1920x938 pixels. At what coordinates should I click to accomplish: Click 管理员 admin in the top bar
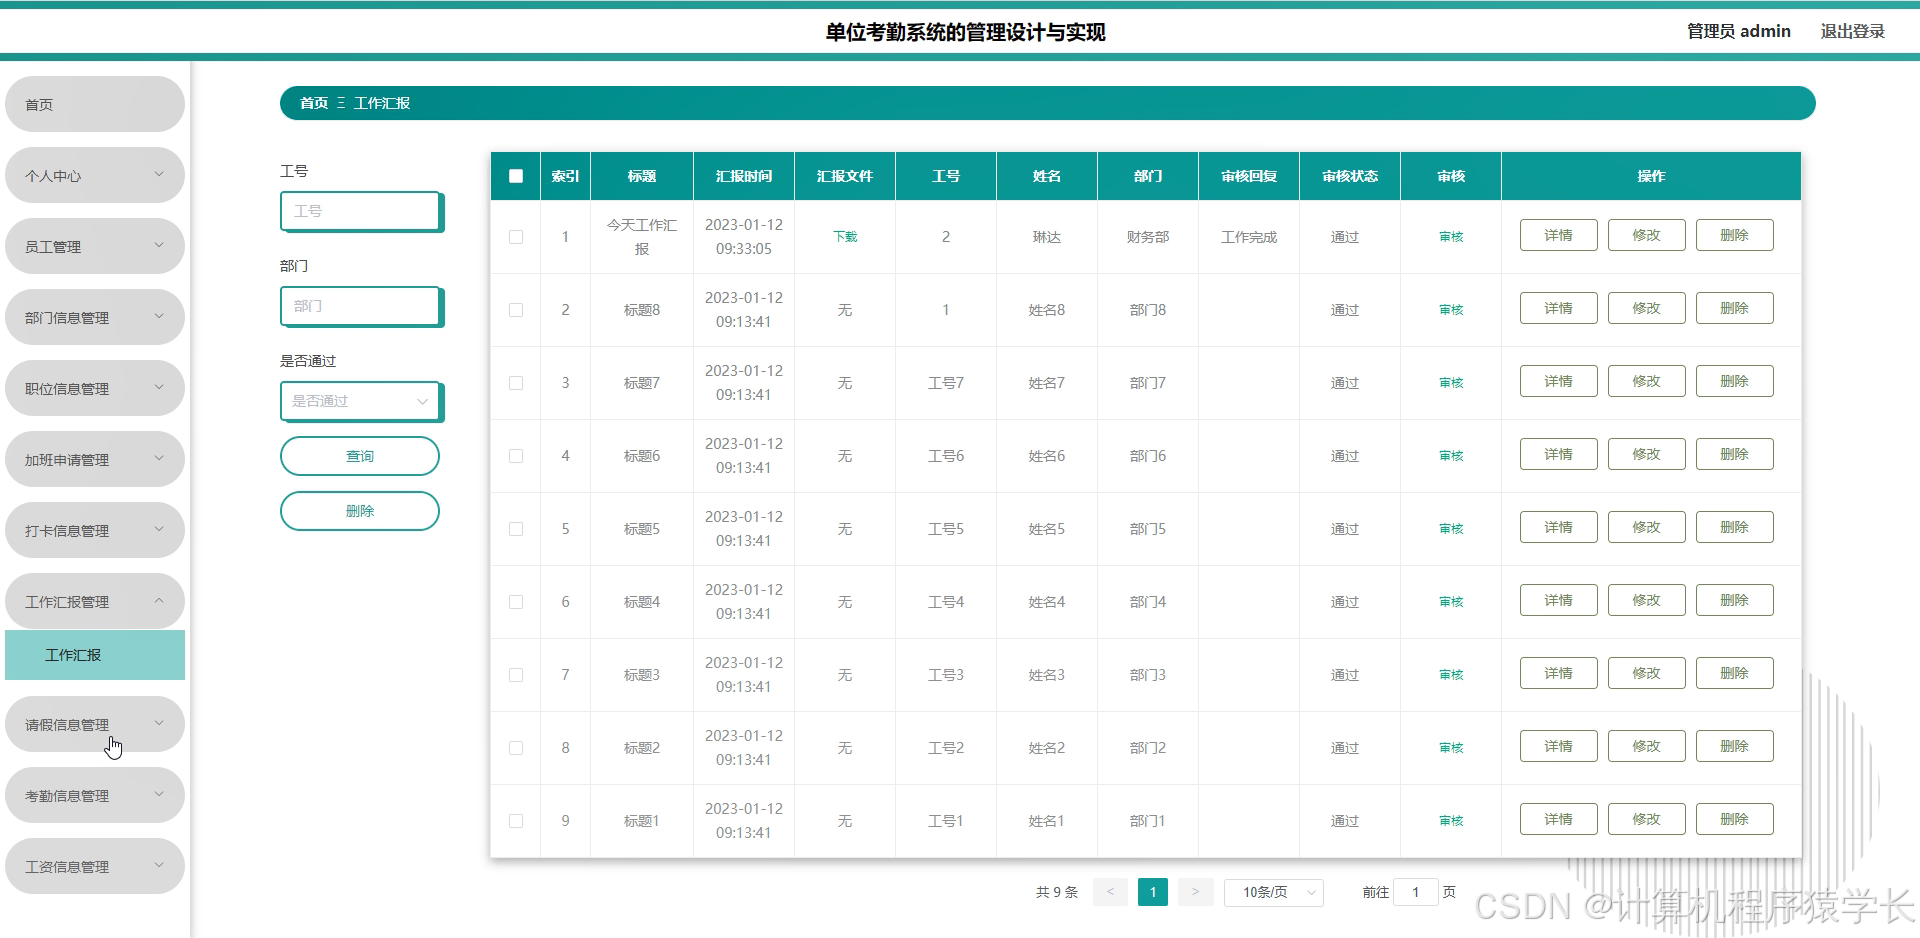[1737, 31]
